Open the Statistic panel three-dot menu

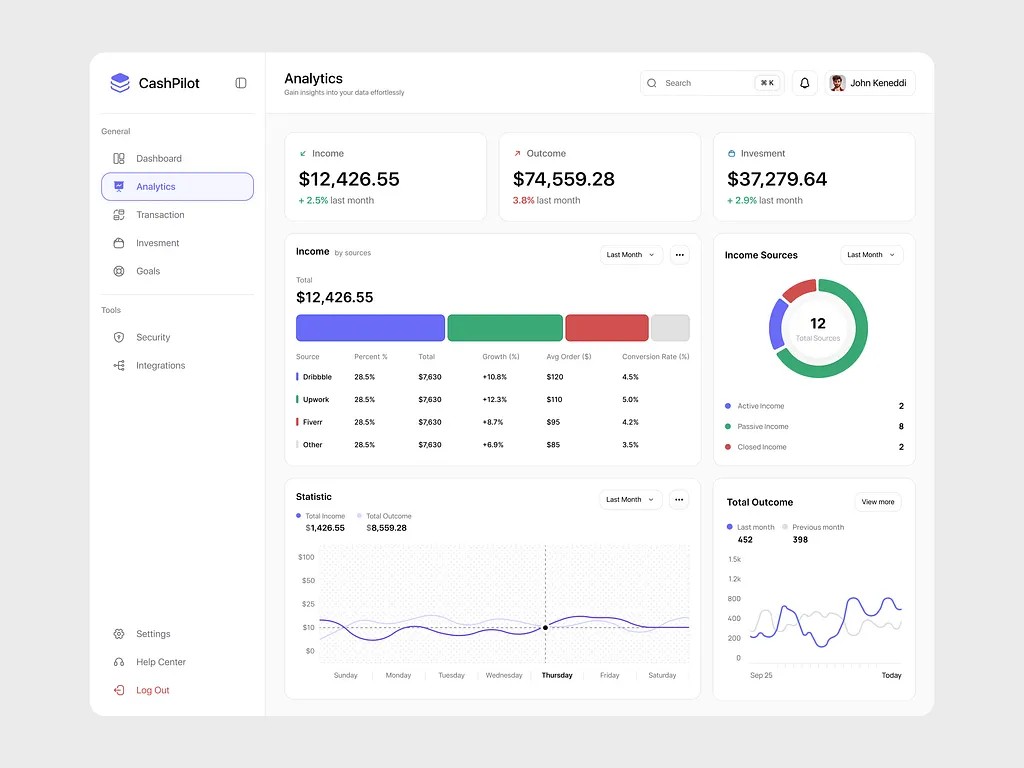[680, 499]
